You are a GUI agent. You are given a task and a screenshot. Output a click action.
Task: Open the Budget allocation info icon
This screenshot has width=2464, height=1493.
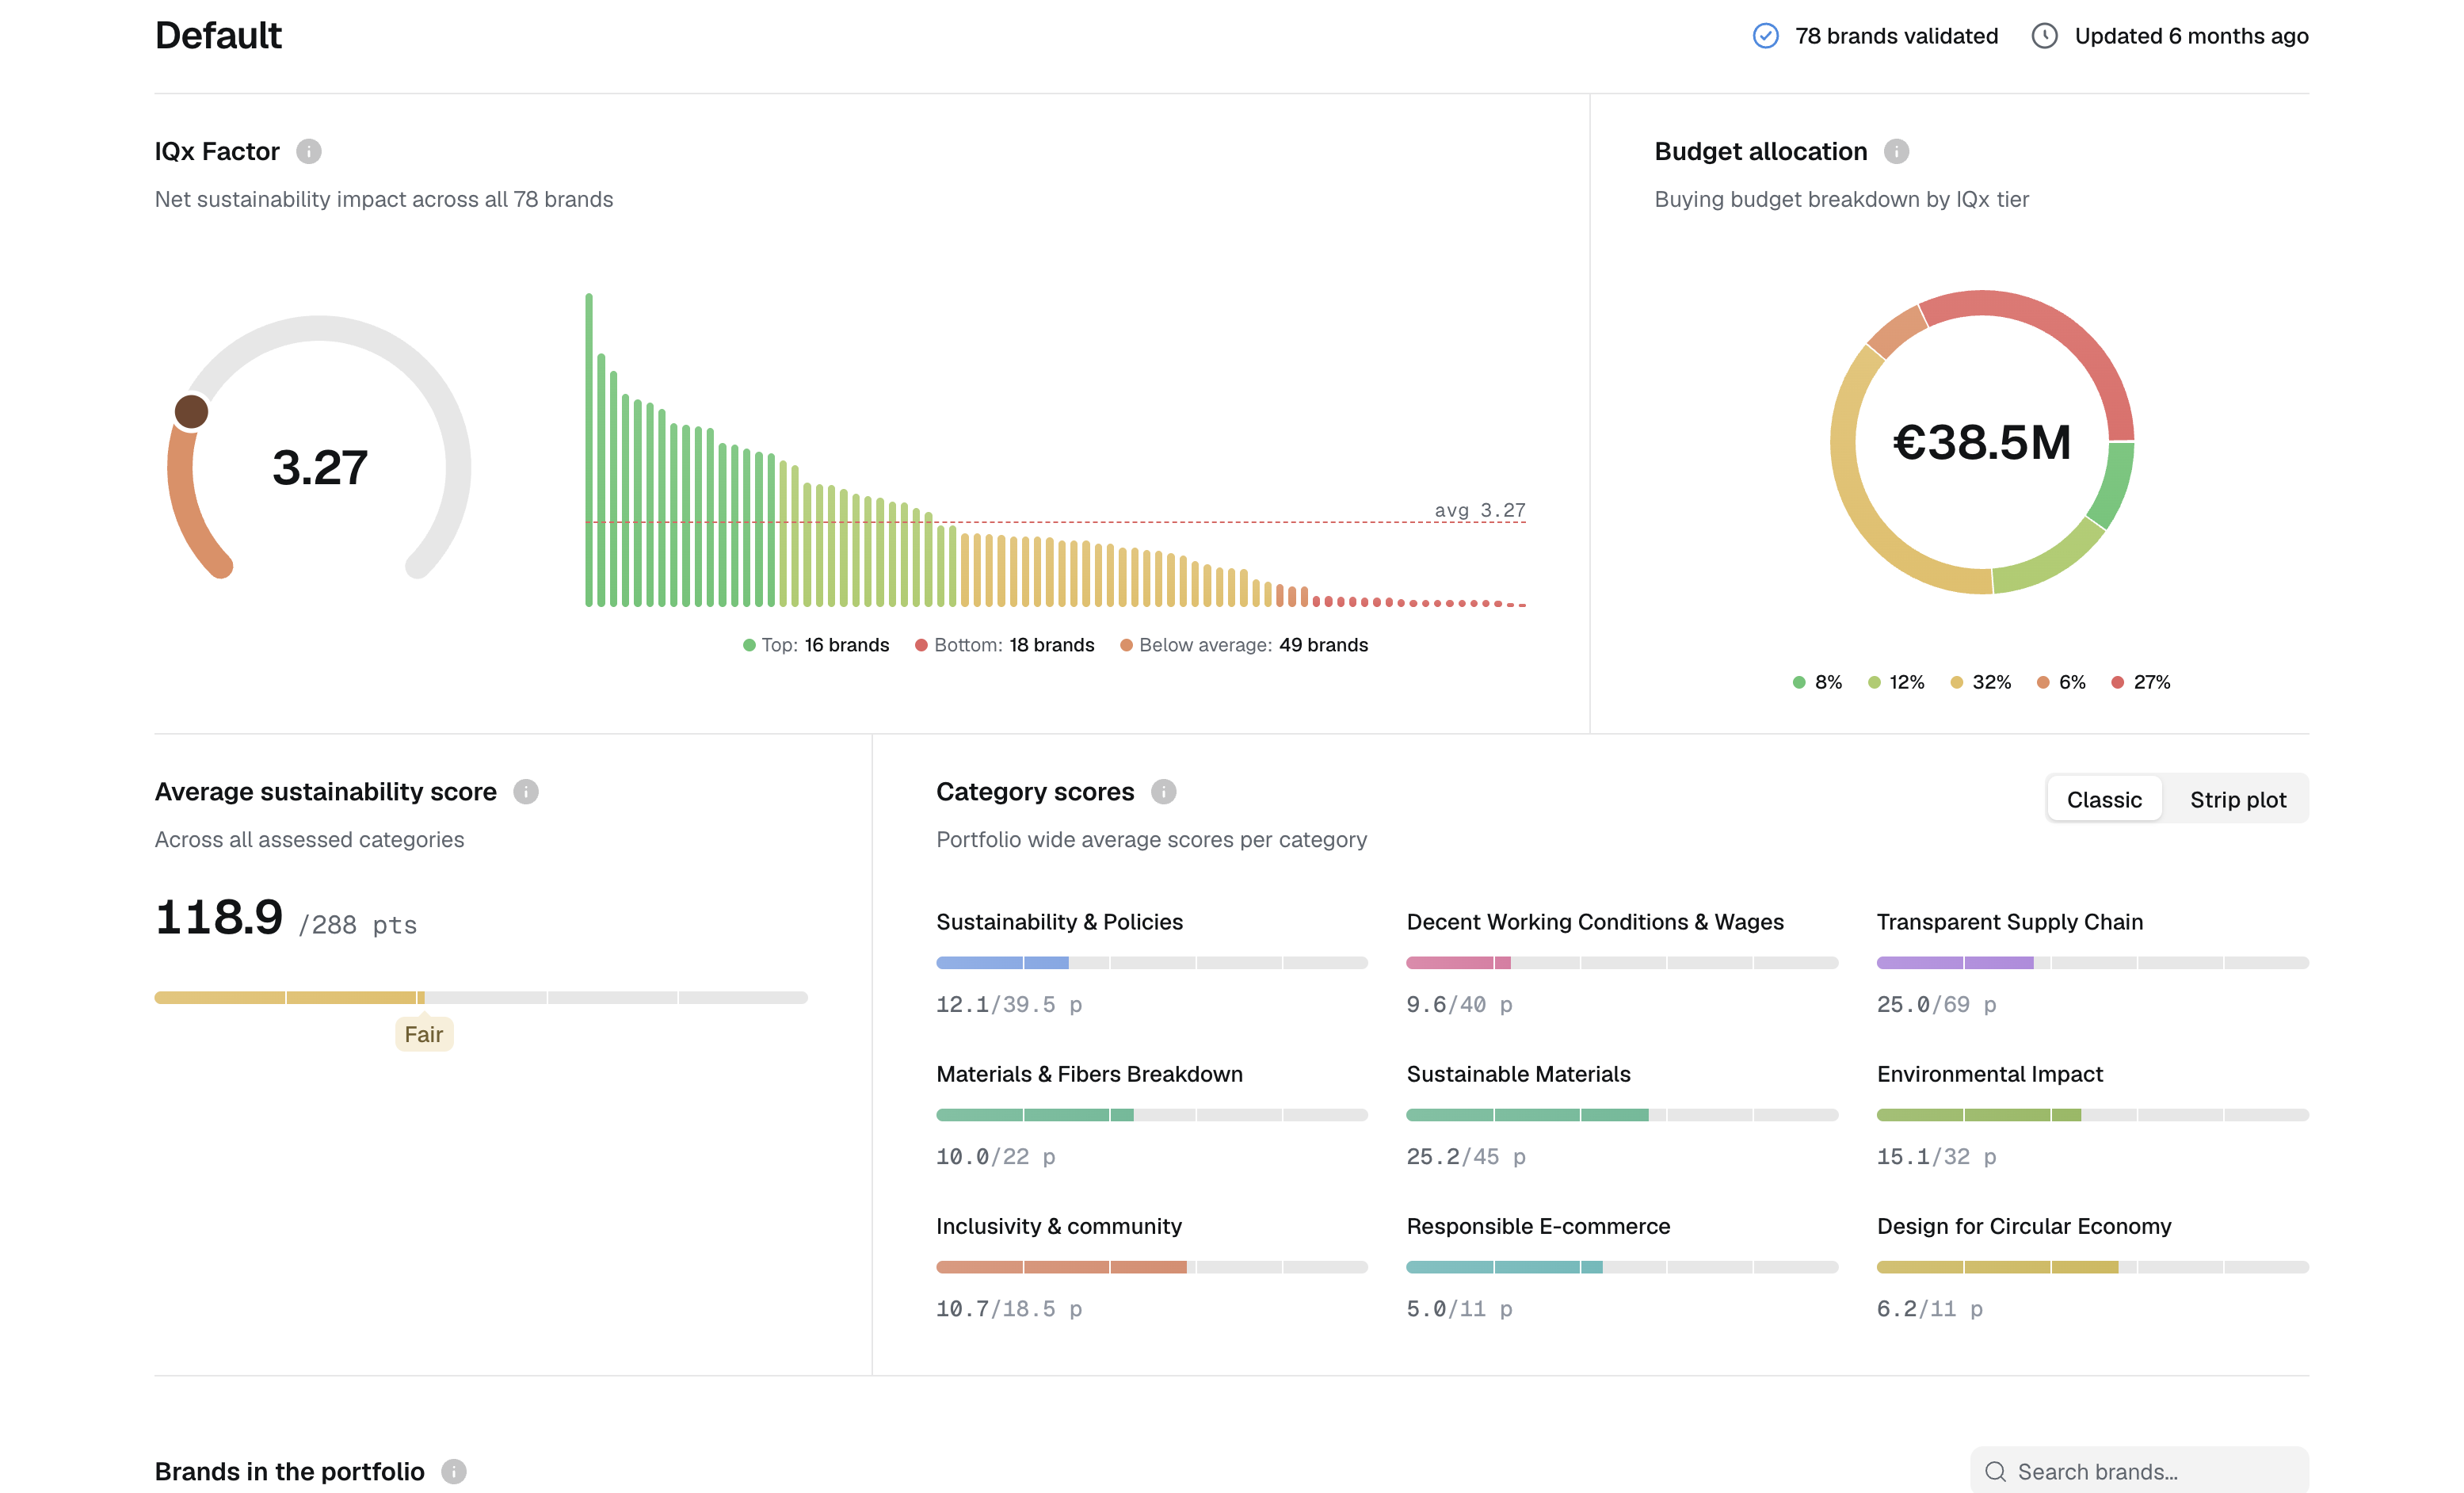[x=1896, y=151]
